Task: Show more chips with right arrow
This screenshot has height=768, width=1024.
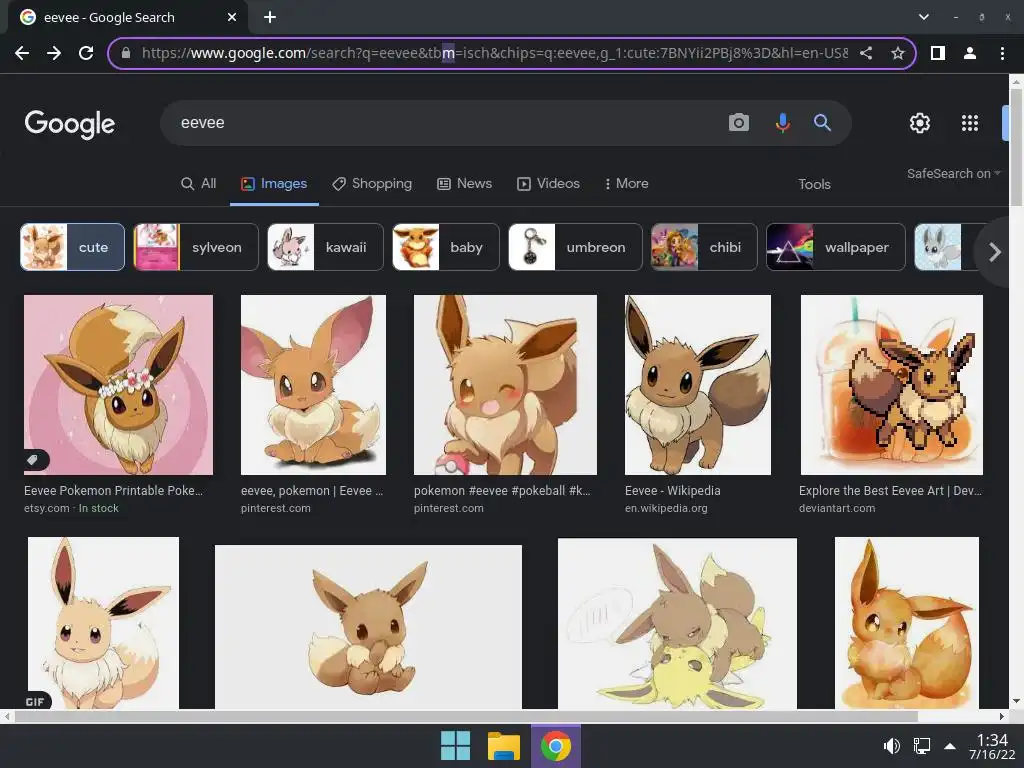Action: pos(995,251)
